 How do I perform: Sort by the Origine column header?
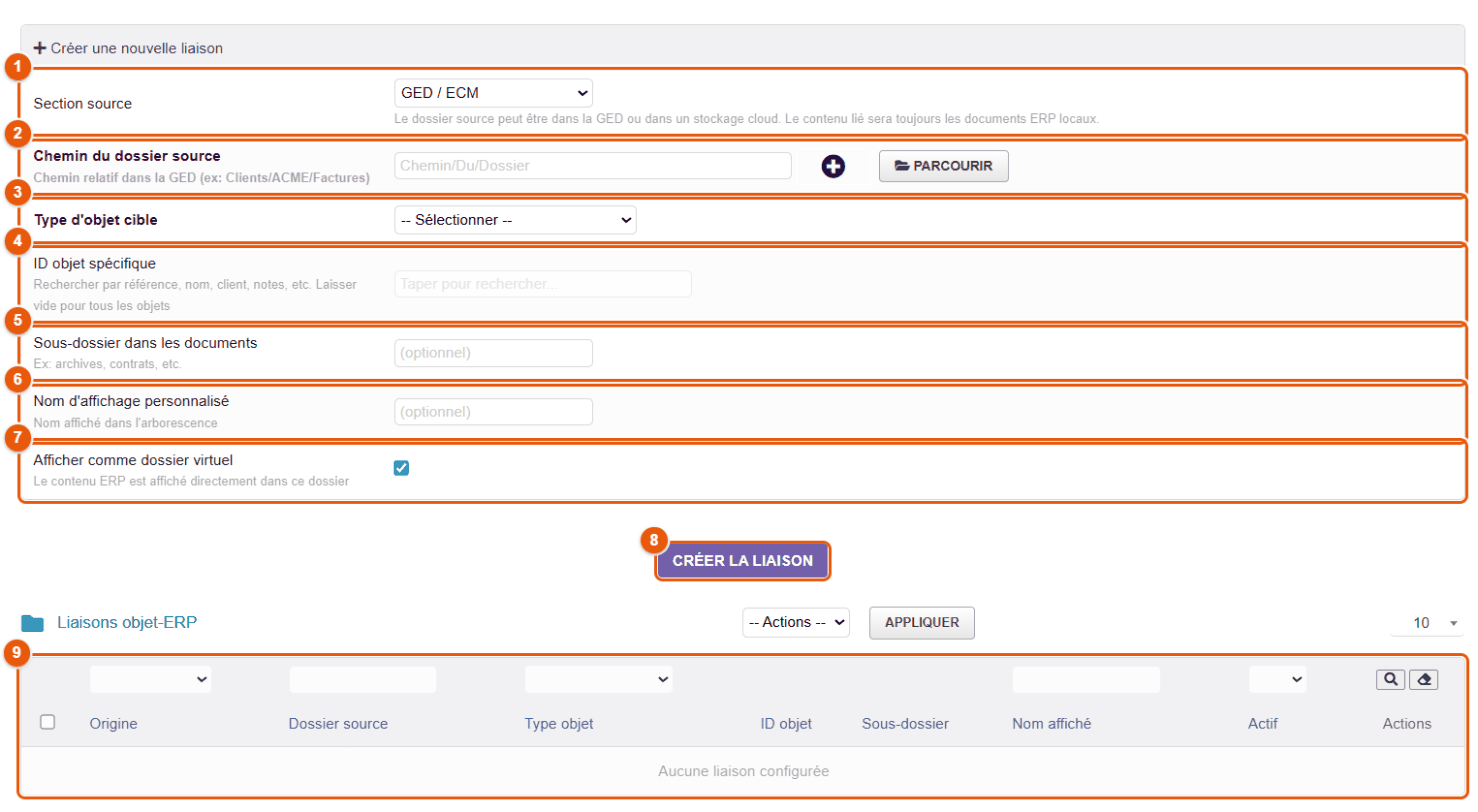tap(114, 723)
